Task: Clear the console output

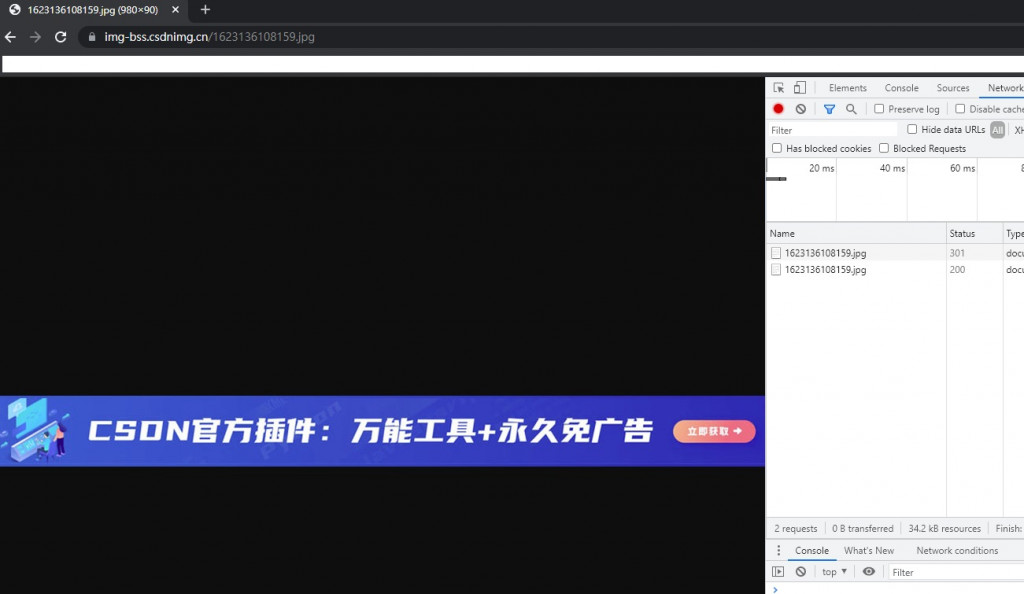Action: [x=801, y=572]
